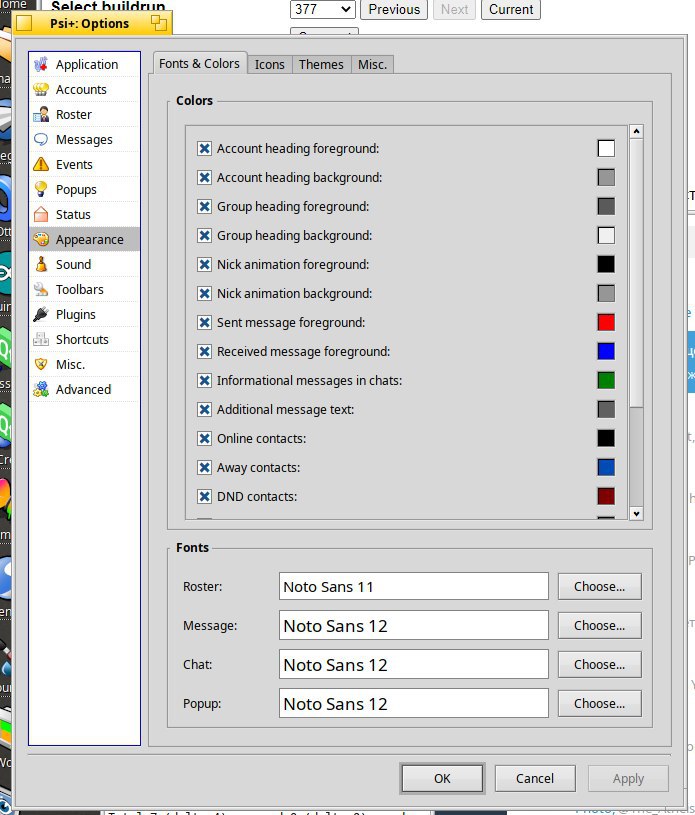
Task: Click the Roster font field Noto Sans 11
Action: pos(414,586)
